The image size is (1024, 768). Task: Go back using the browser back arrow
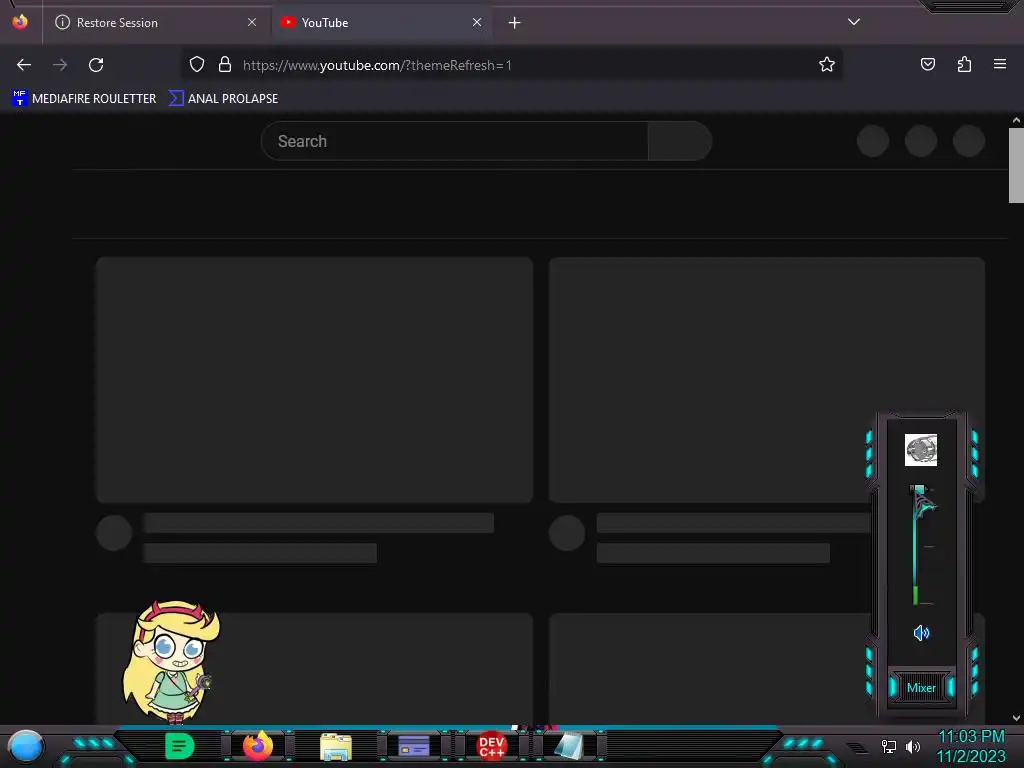pyautogui.click(x=24, y=65)
